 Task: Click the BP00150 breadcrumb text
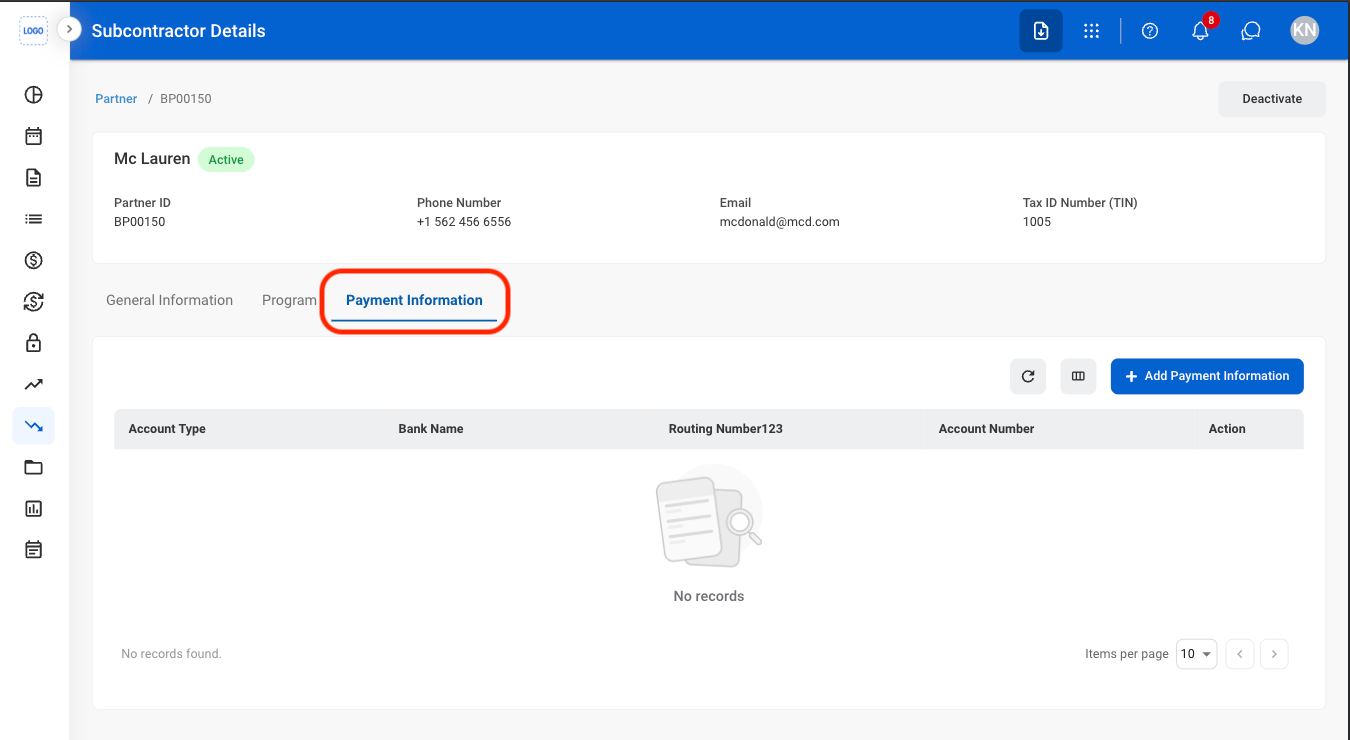point(186,99)
